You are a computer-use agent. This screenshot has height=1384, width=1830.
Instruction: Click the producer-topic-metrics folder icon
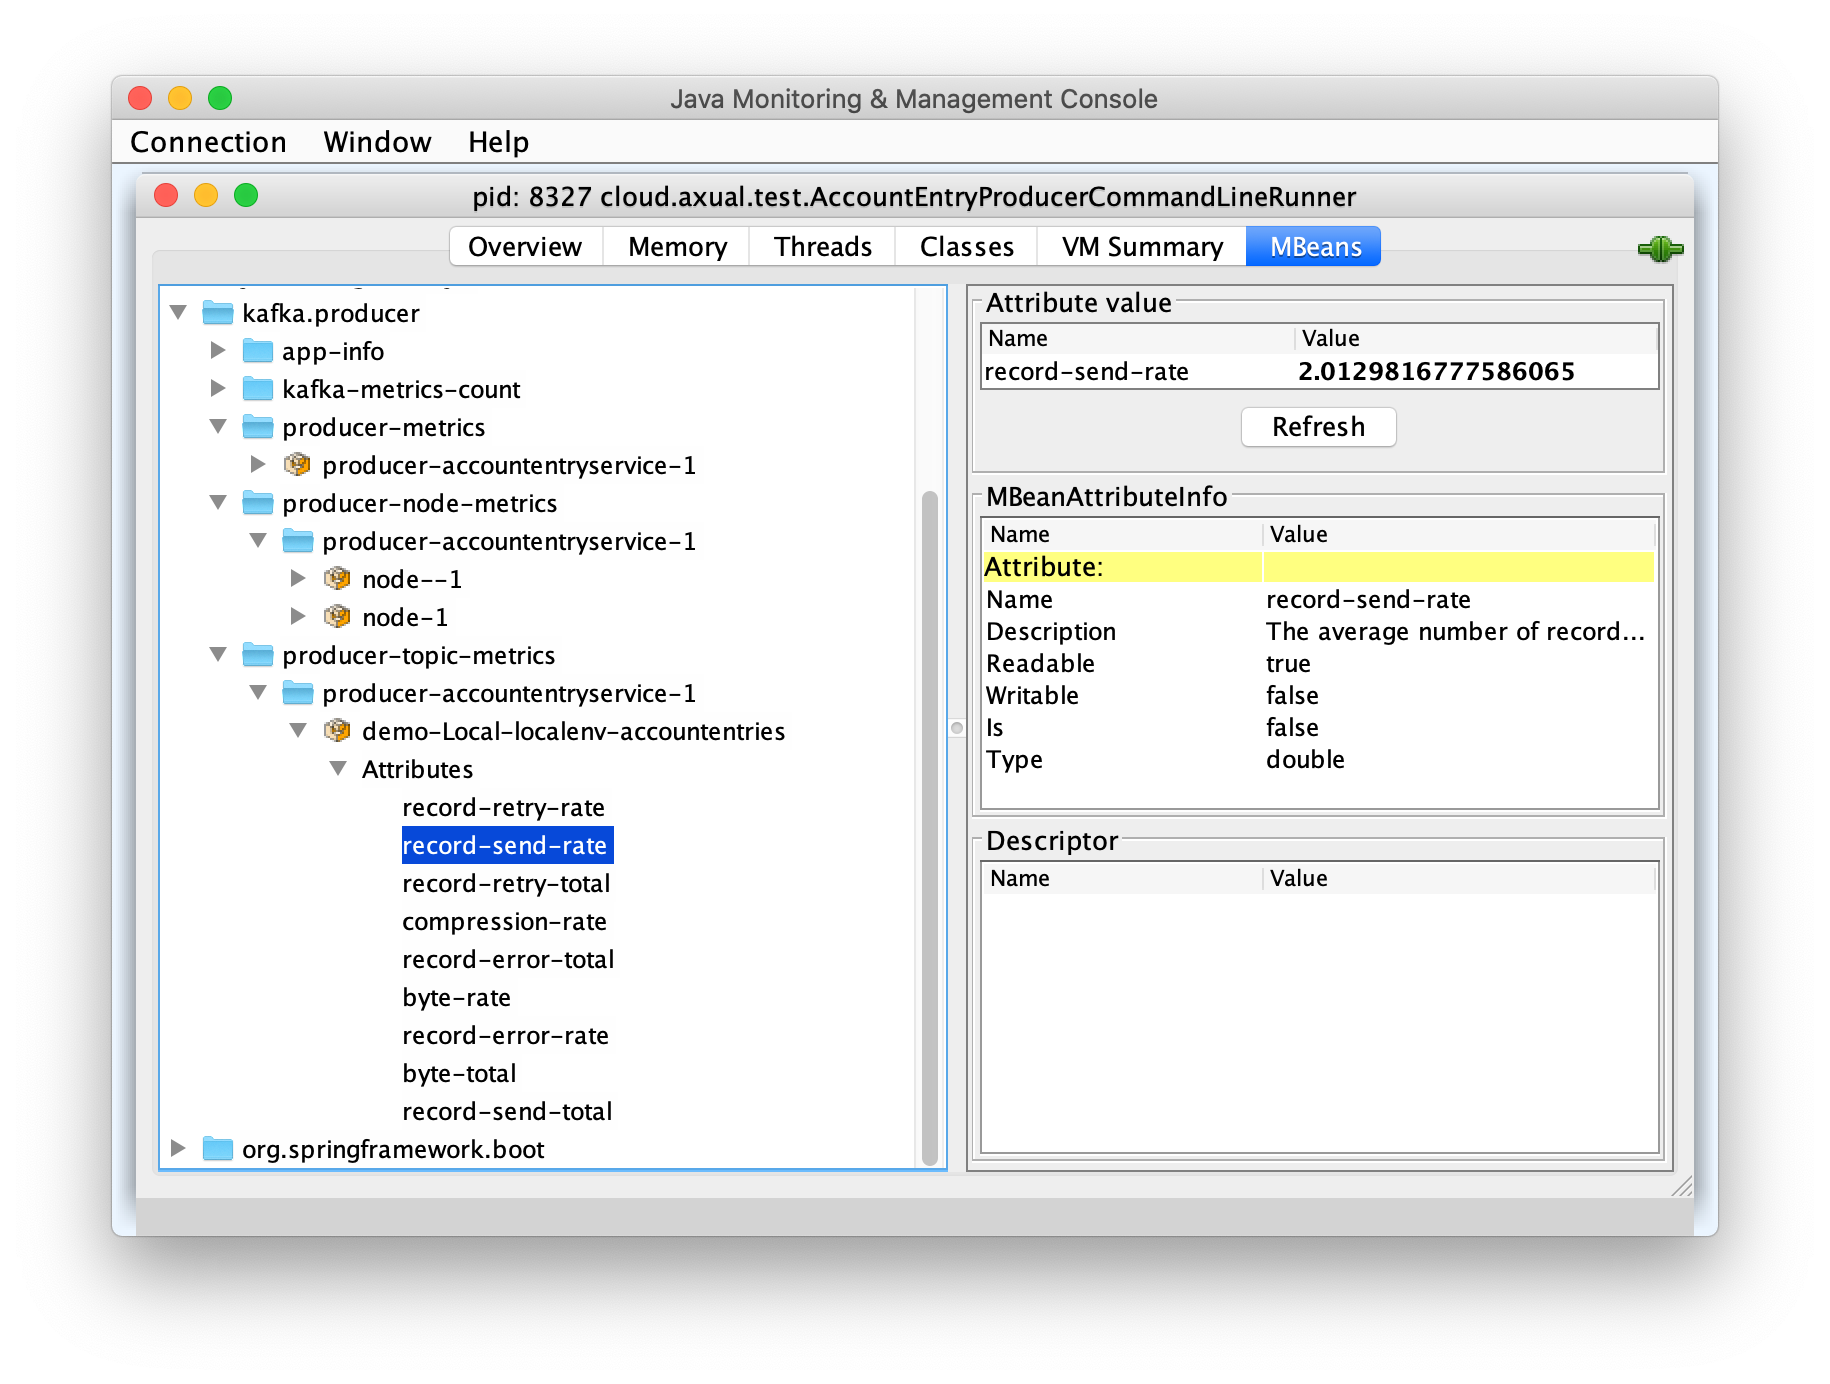pyautogui.click(x=258, y=655)
